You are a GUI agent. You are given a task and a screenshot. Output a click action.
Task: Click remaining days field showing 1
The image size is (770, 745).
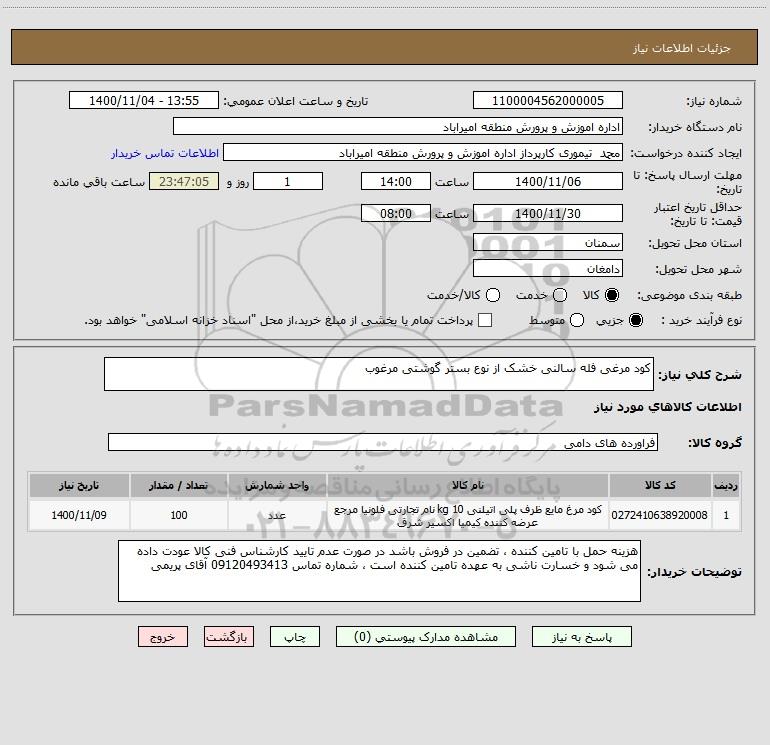pyautogui.click(x=288, y=181)
